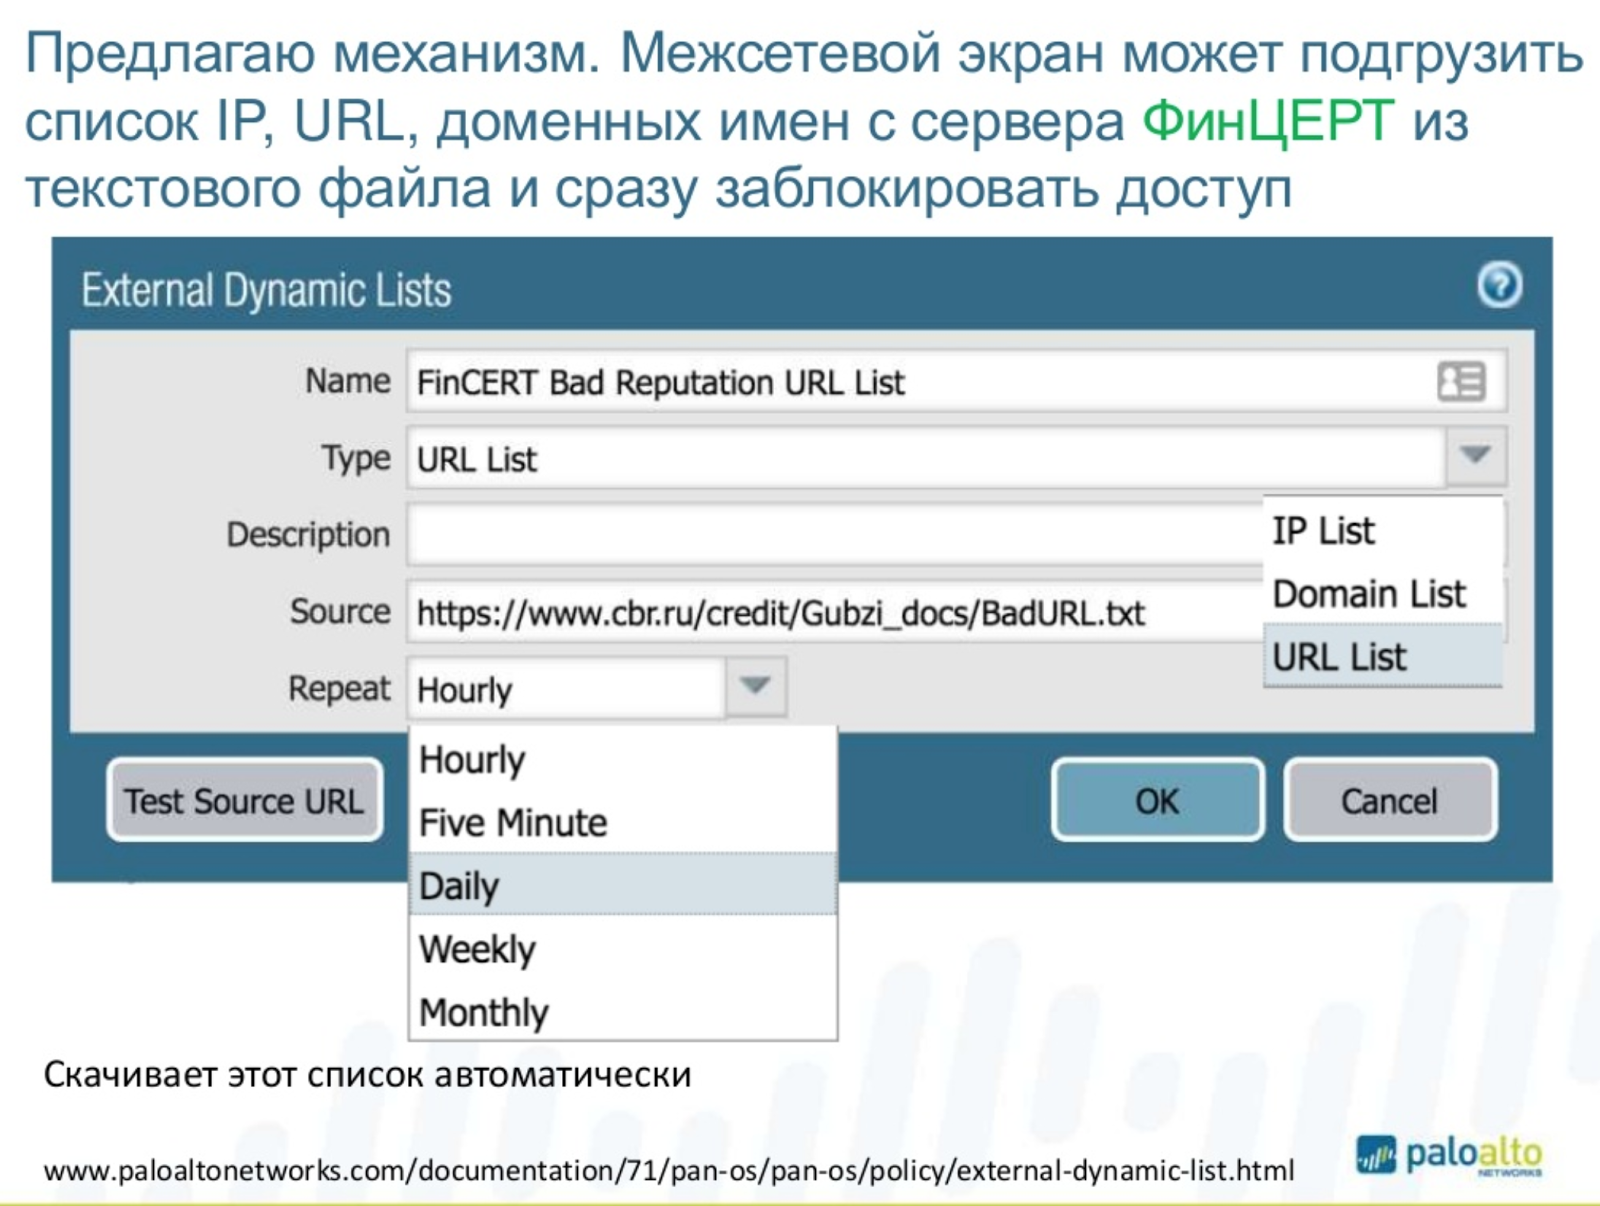Click the Type label

point(355,458)
